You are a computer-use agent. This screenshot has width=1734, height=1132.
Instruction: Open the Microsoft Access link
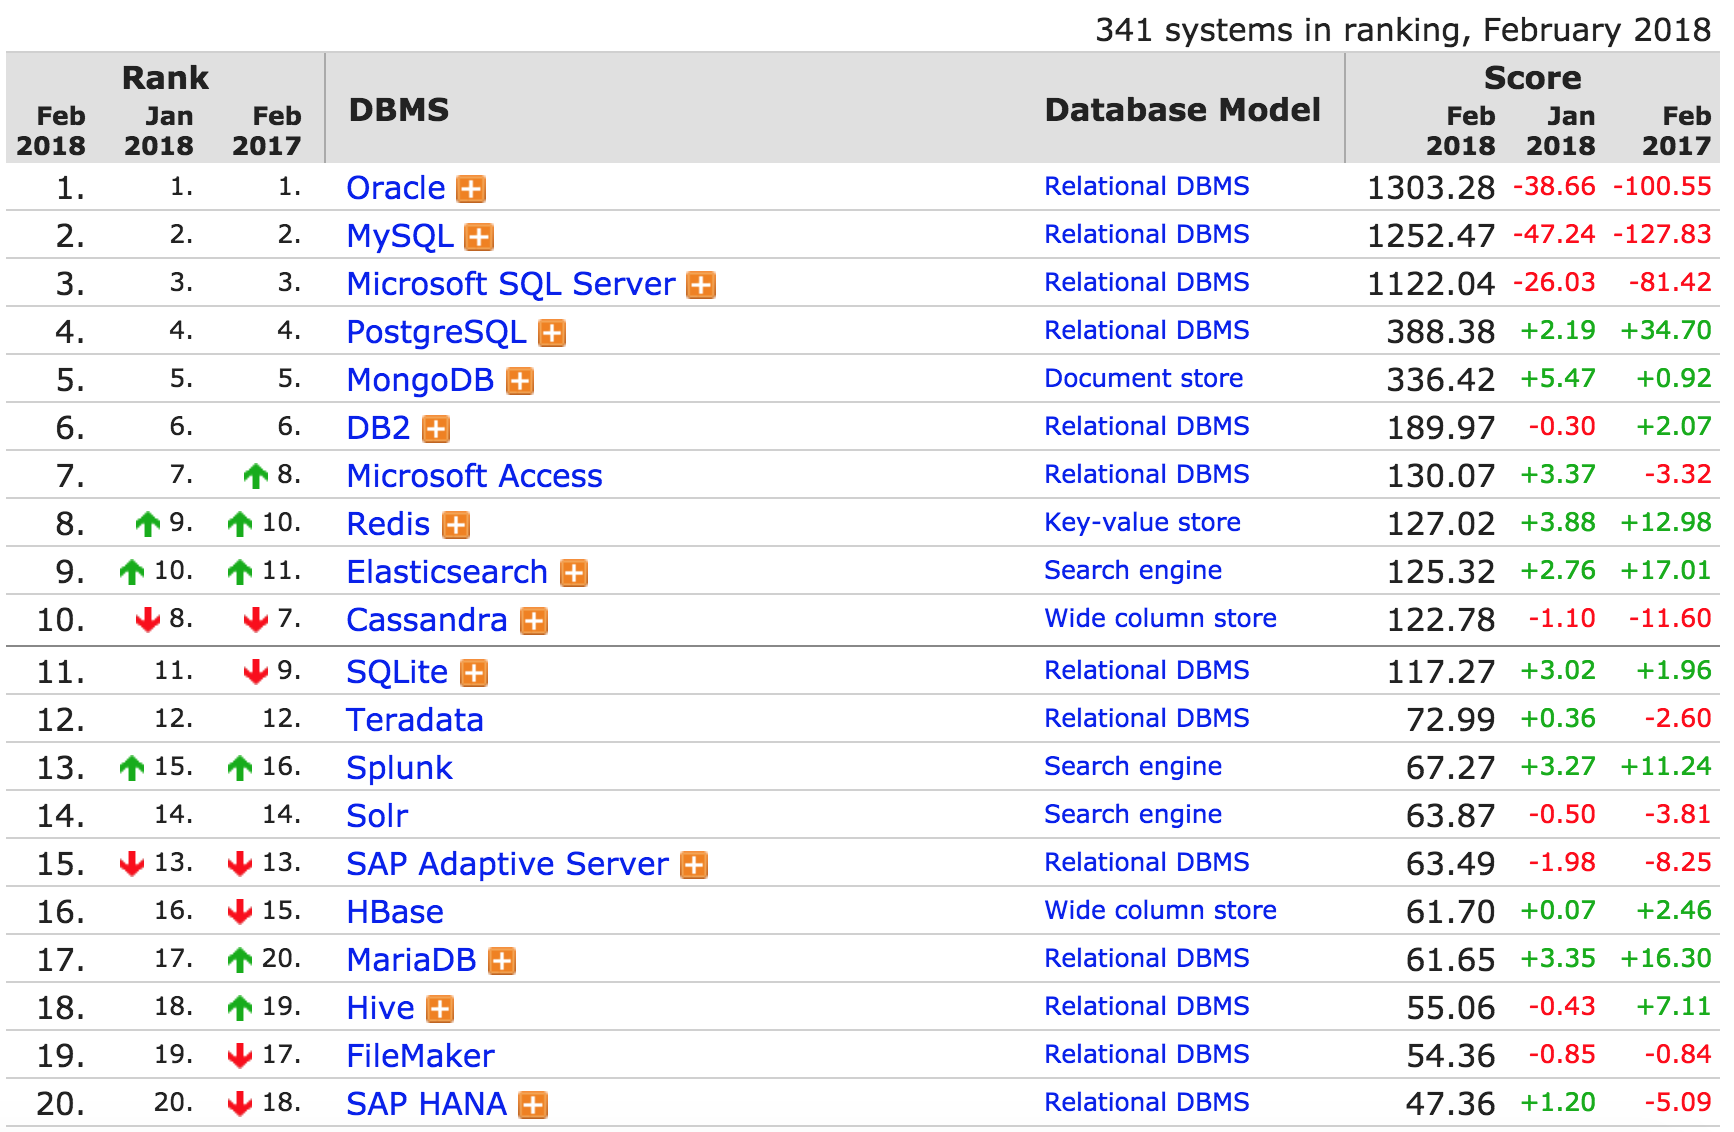[474, 477]
